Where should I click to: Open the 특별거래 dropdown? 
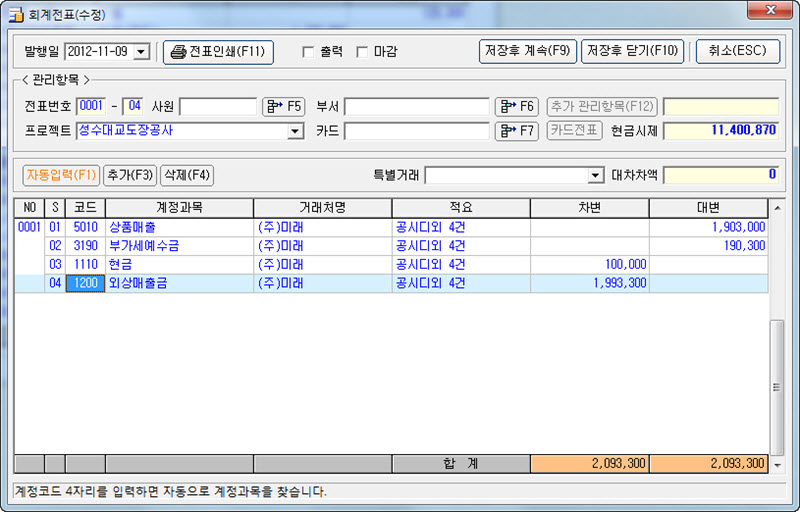595,176
